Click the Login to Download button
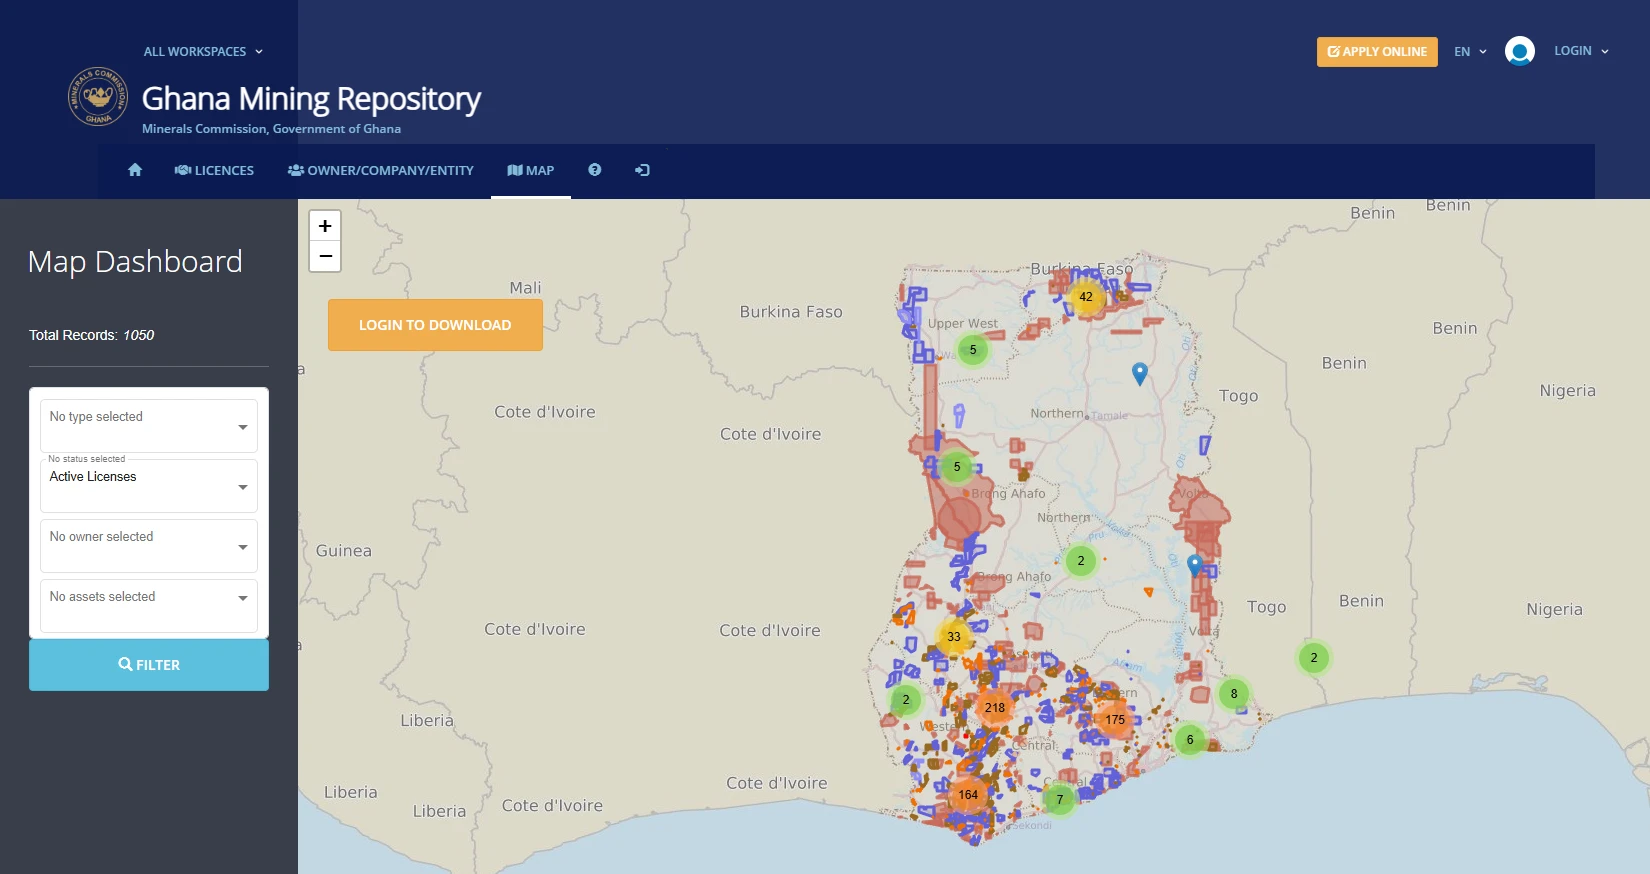This screenshot has width=1650, height=874. (x=435, y=325)
